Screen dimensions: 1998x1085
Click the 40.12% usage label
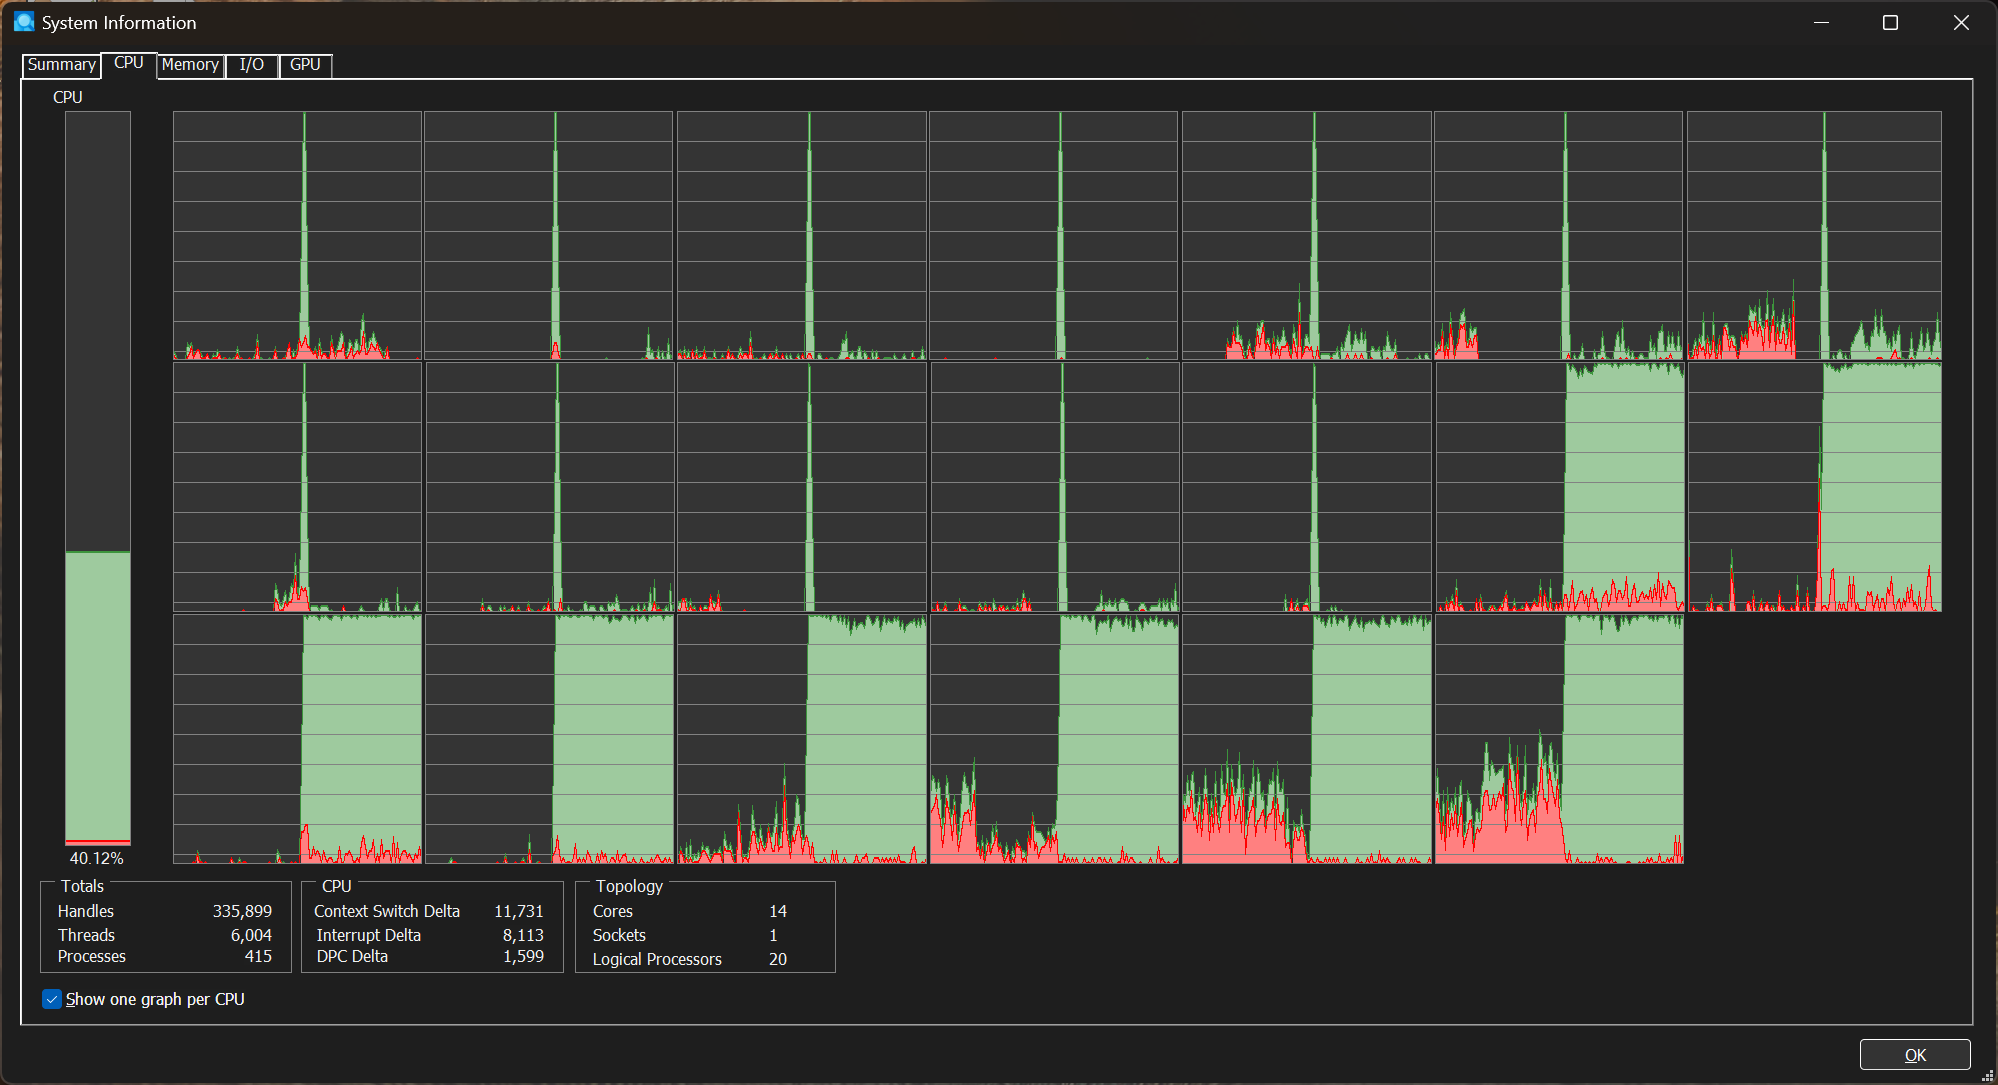point(97,857)
